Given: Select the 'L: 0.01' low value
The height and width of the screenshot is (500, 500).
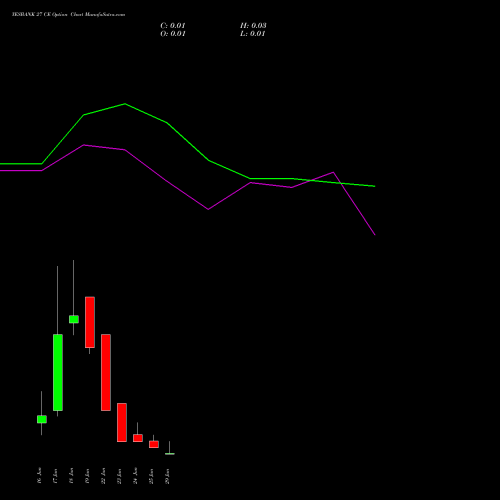Looking at the screenshot, I should 253,34.
